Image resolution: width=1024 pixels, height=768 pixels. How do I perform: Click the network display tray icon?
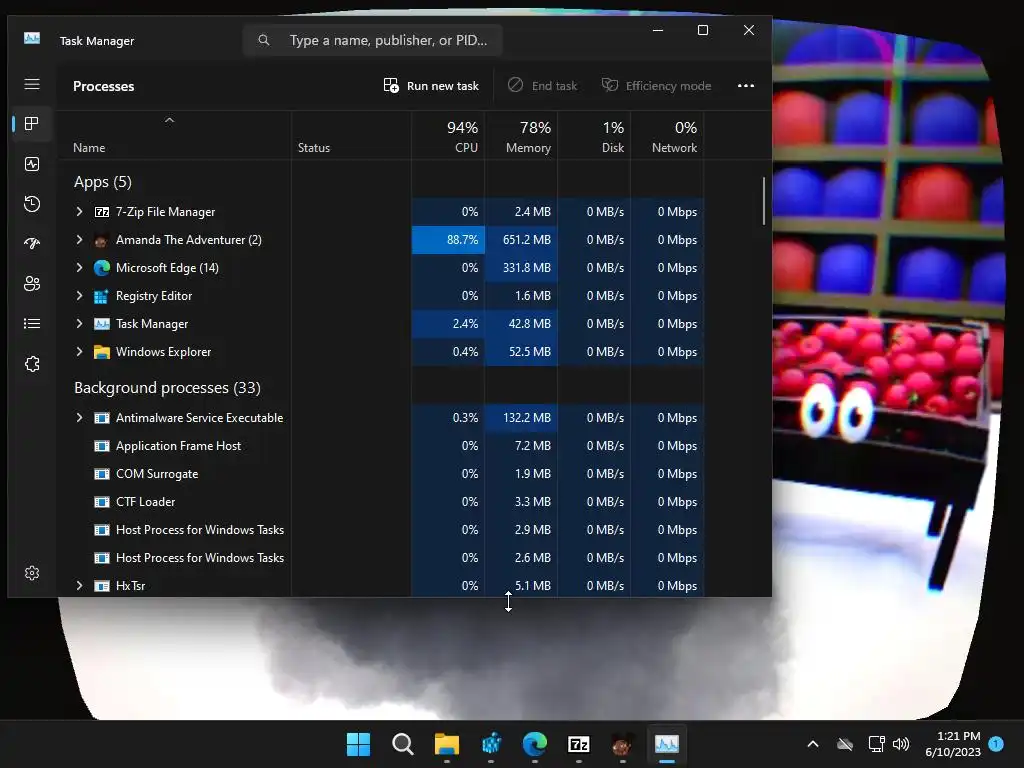(876, 744)
